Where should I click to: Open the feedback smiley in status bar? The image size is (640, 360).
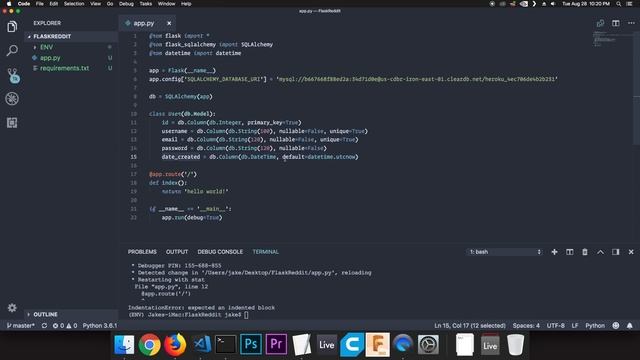tap(616, 326)
